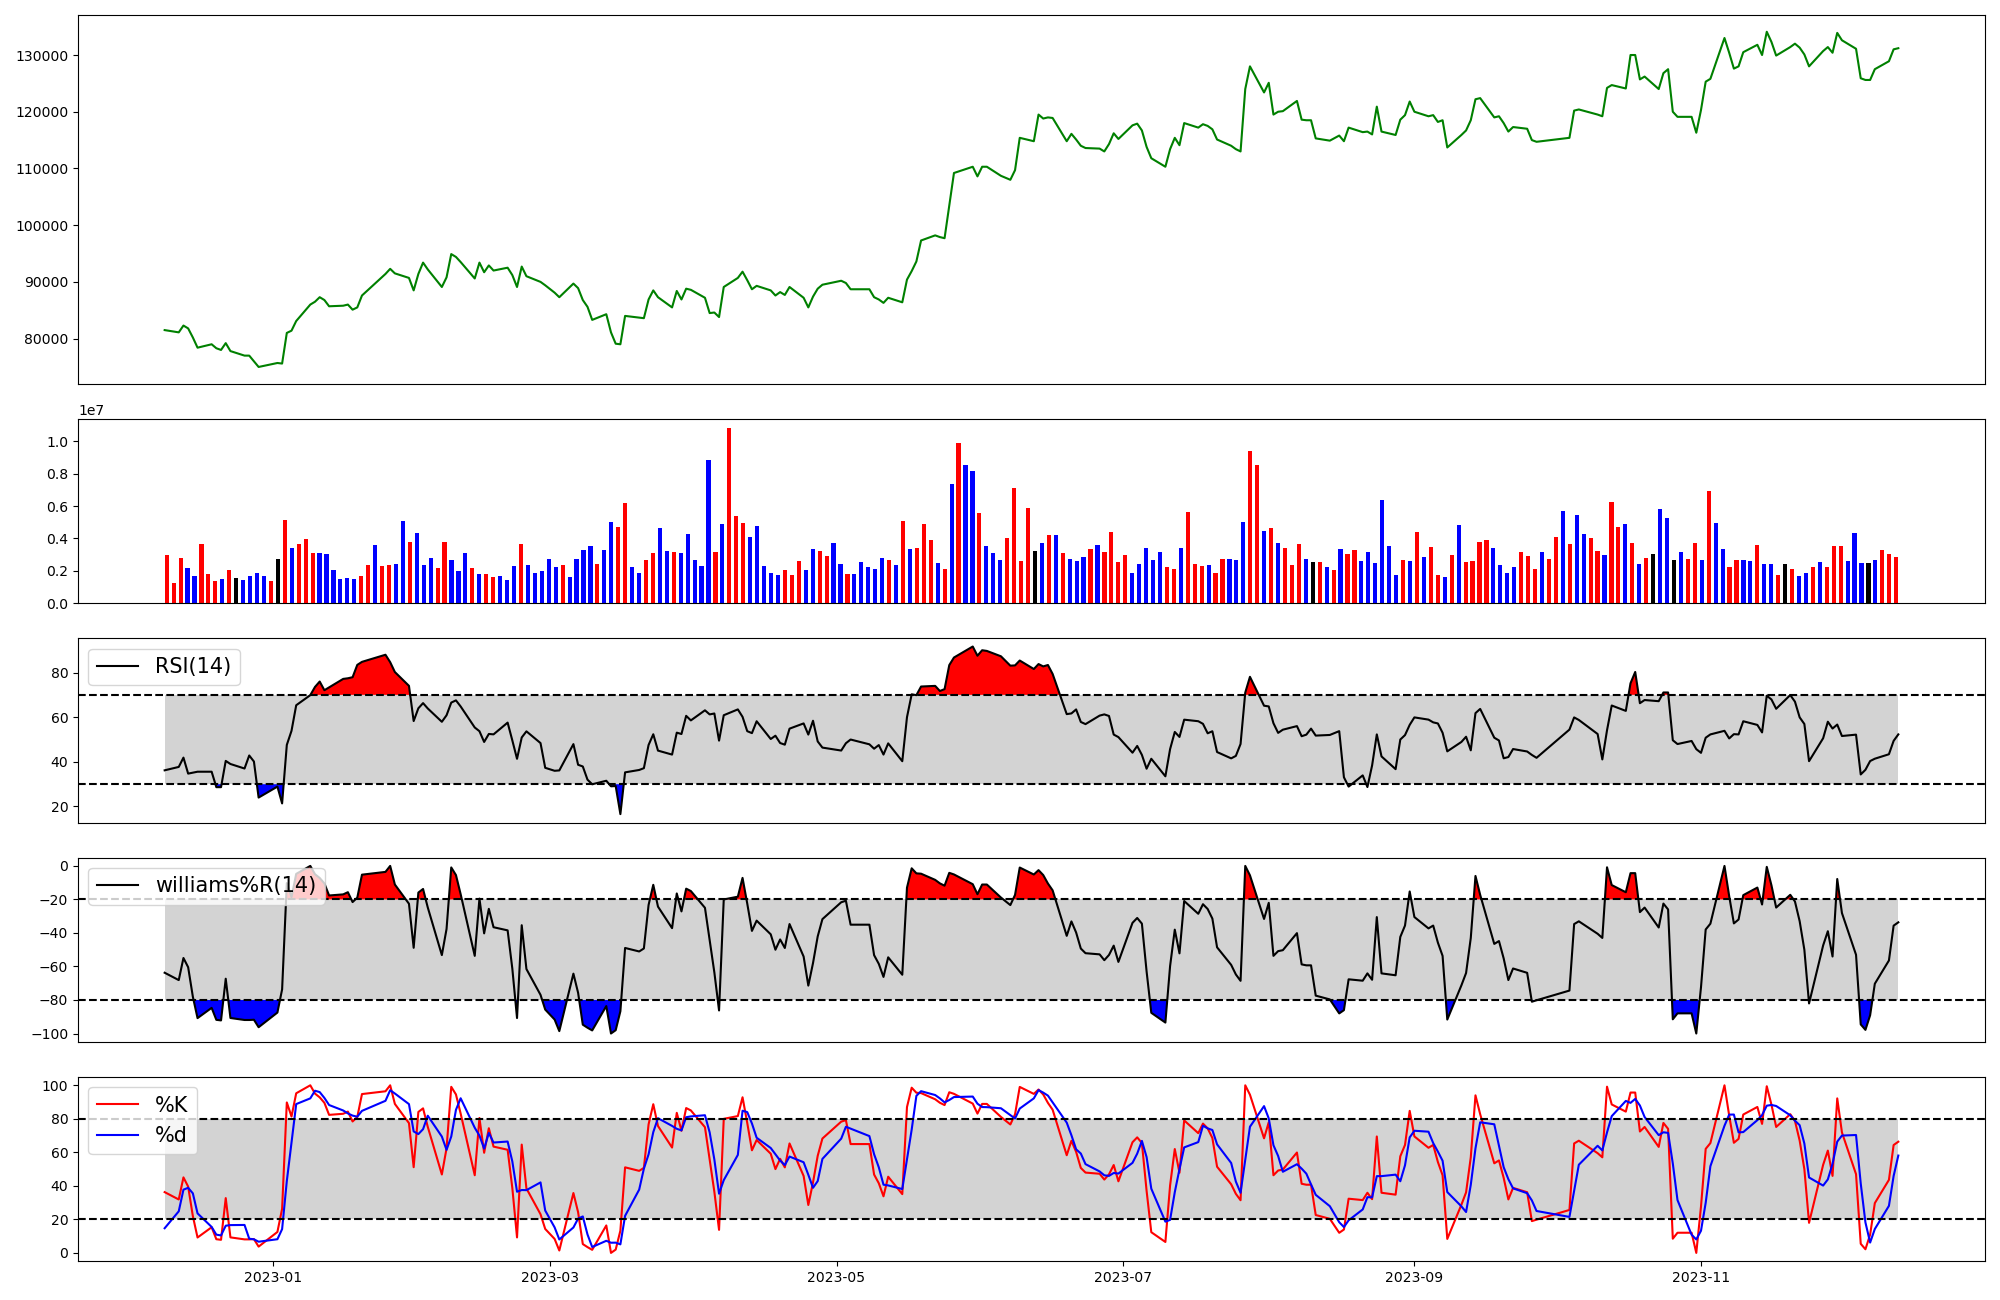This screenshot has width=2000, height=1300.
Task: Click the %d legend entry
Action: point(171,1135)
